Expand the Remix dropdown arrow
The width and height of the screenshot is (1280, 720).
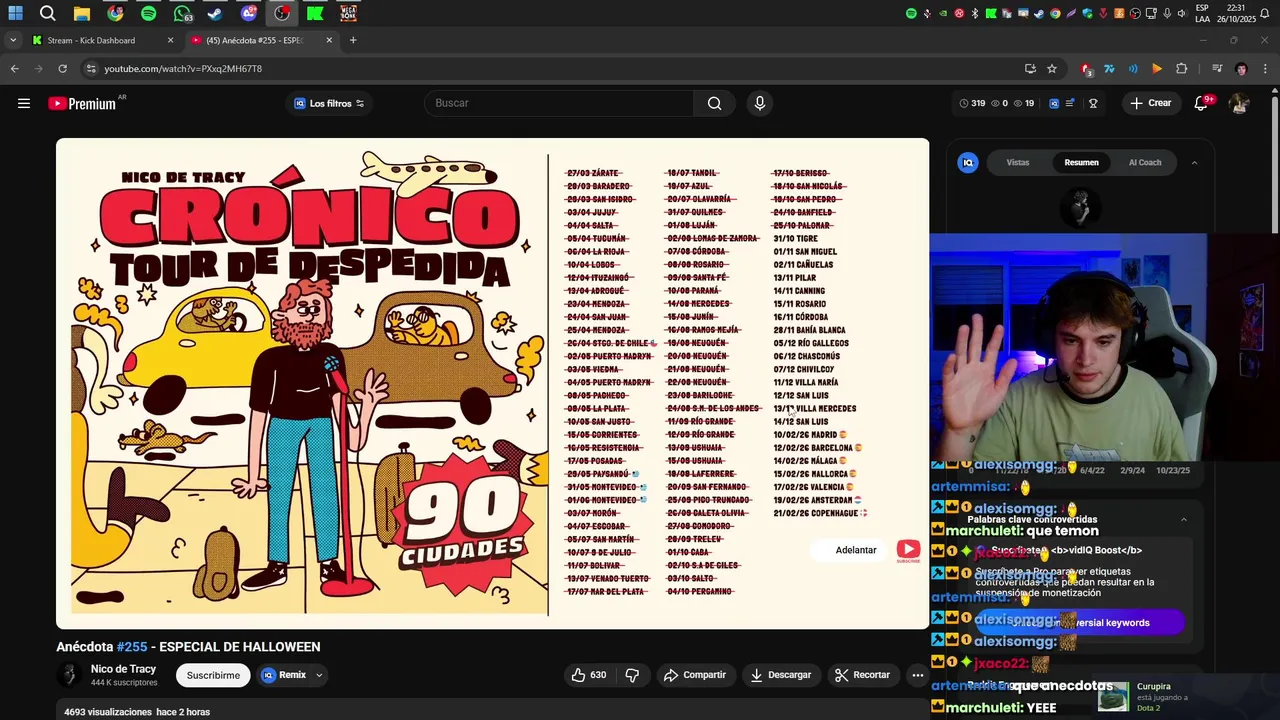(319, 675)
